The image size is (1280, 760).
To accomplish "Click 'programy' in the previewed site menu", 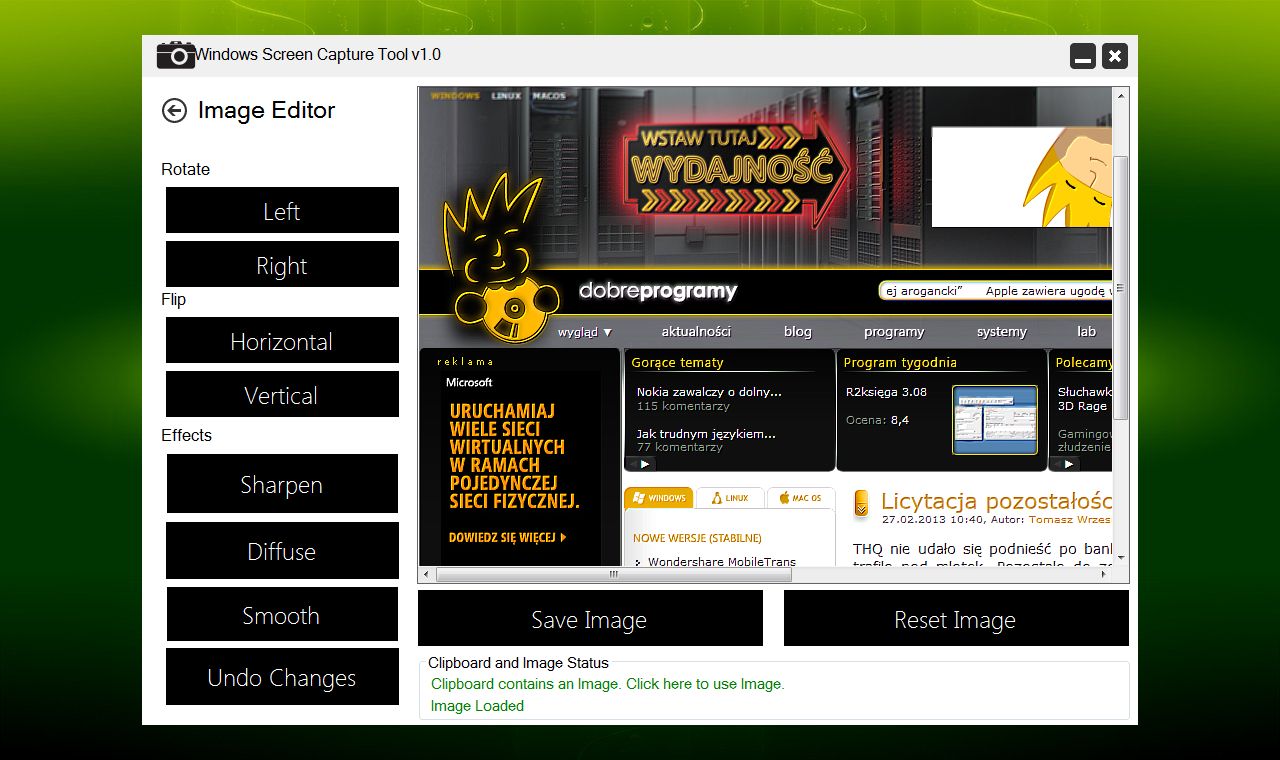I will 894,332.
